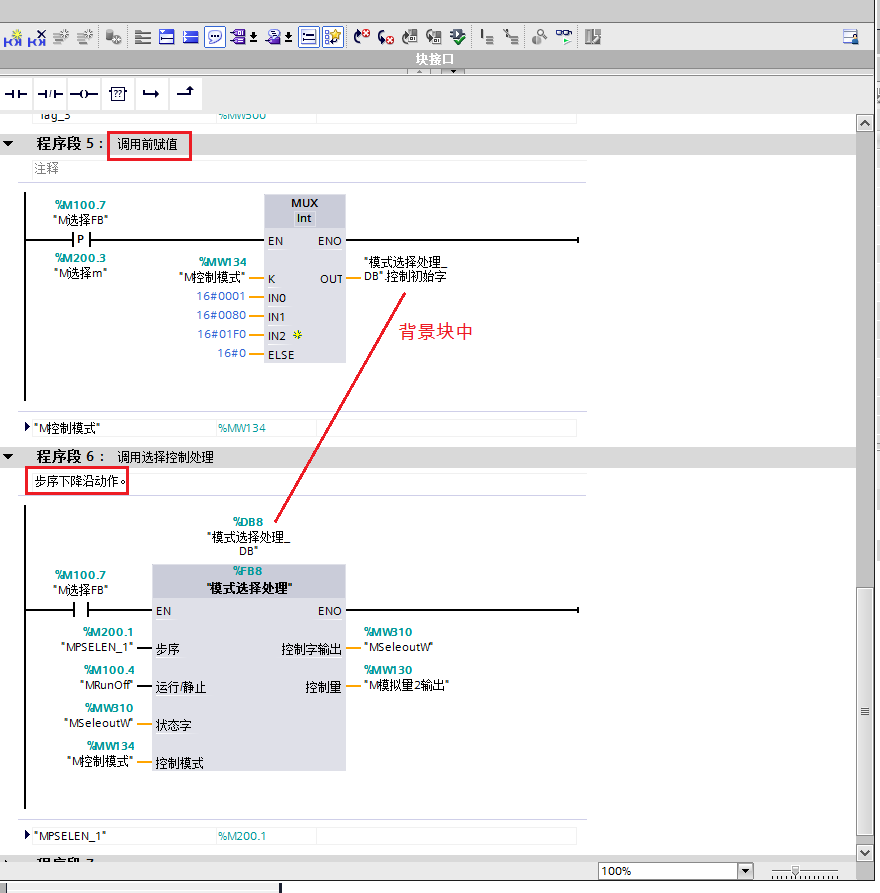Click the 16#01F0 value at IN2
Image resolution: width=880 pixels, height=893 pixels.
click(x=222, y=334)
